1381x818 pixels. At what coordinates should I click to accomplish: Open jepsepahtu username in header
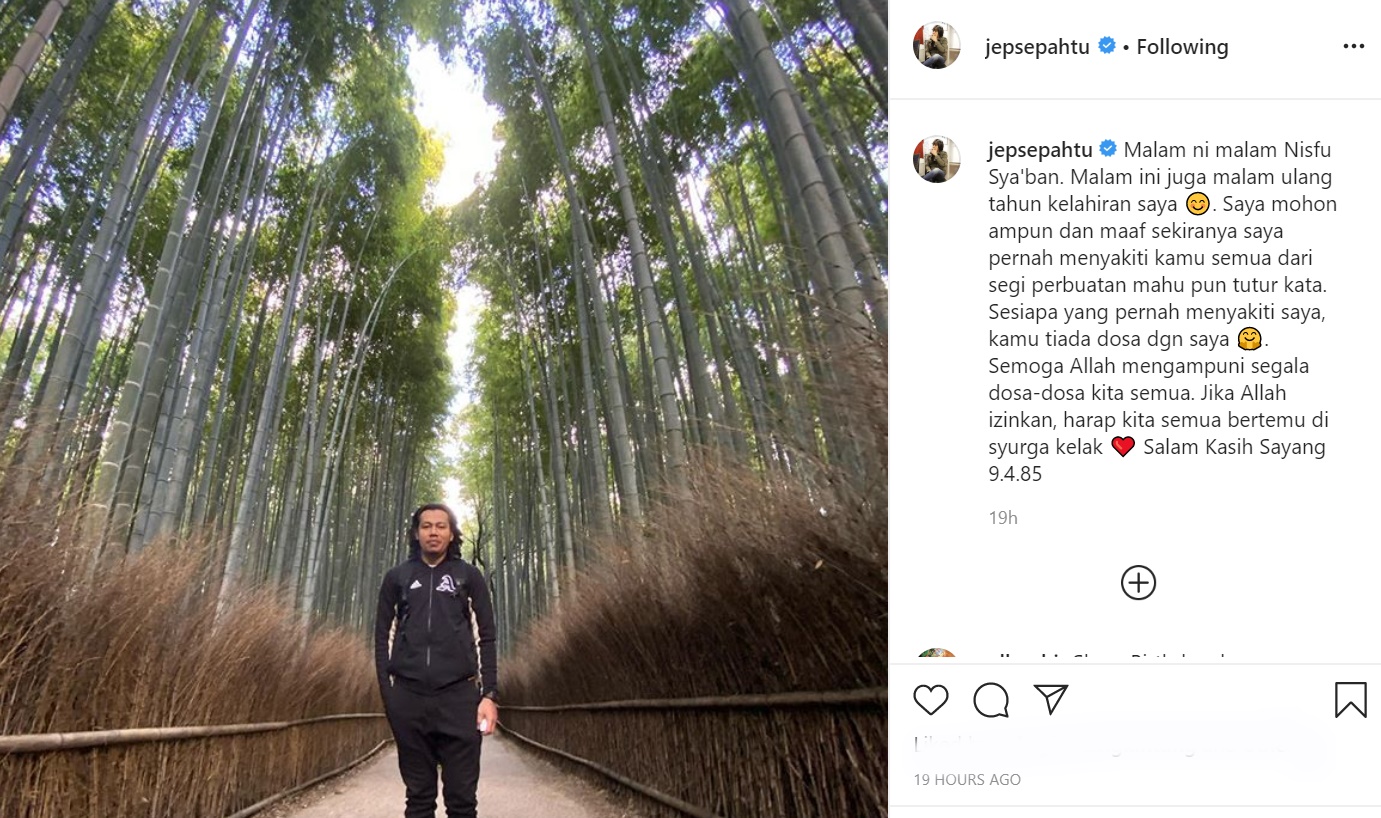point(1036,47)
